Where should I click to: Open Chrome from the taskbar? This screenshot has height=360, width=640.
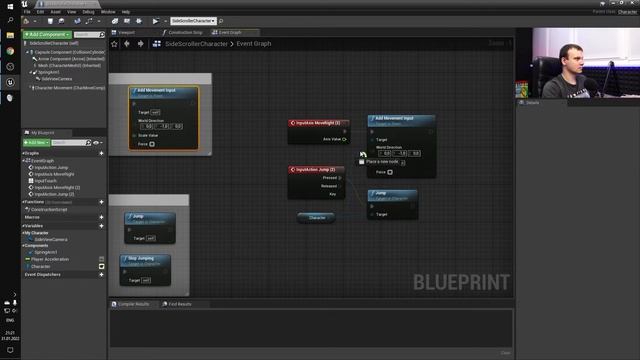tap(10, 51)
